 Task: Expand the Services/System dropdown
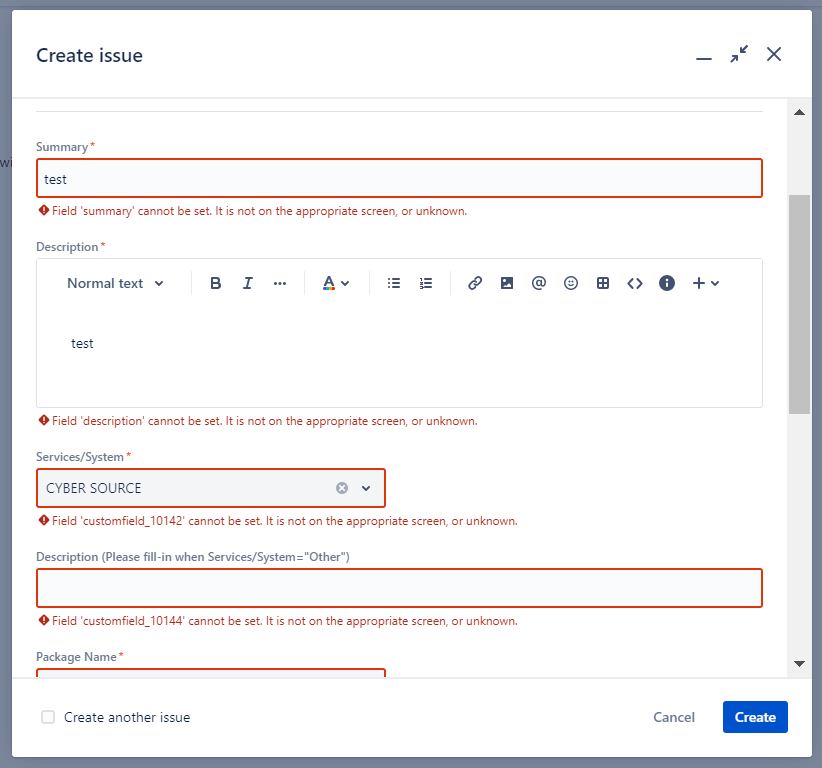pyautogui.click(x=366, y=488)
